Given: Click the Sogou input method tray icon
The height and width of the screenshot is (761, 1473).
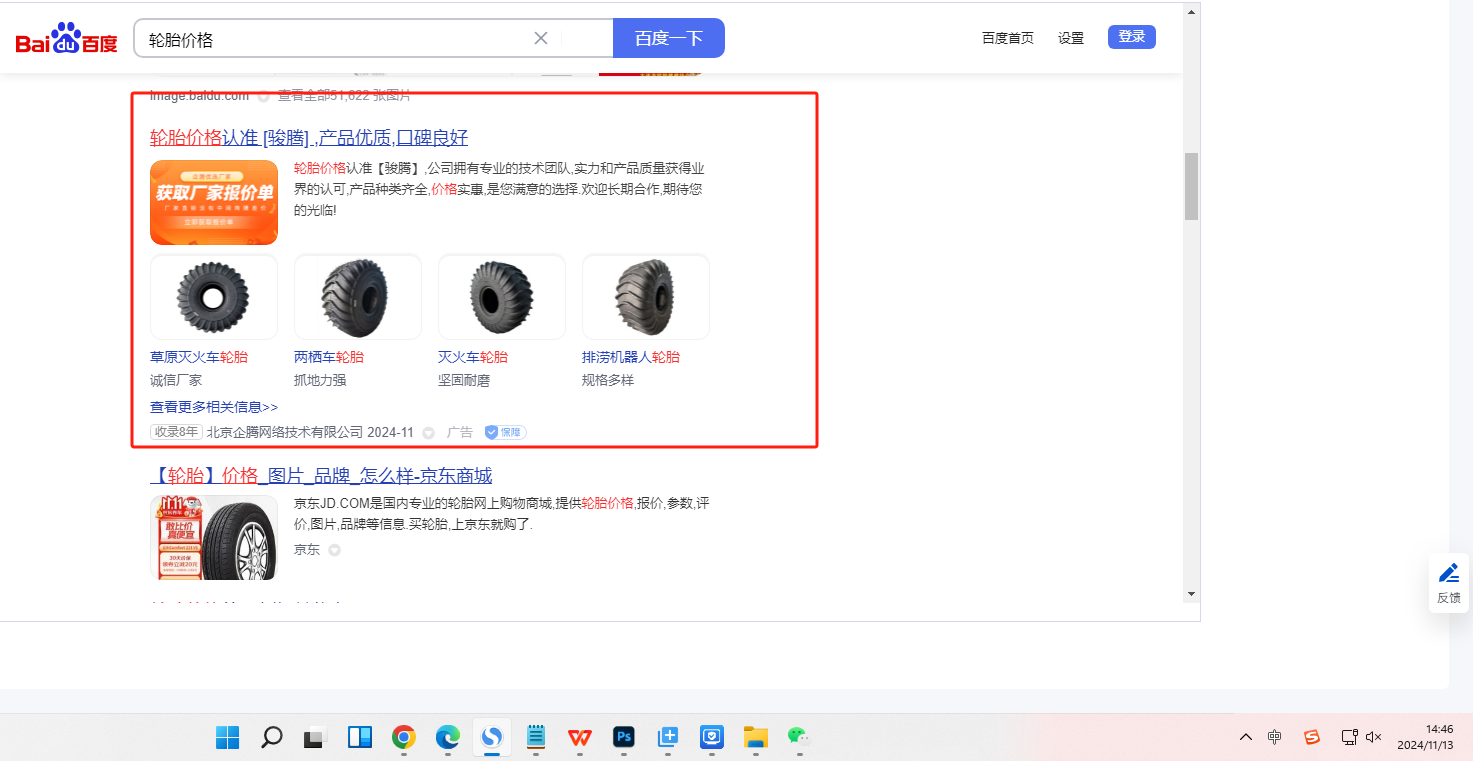Looking at the screenshot, I should (x=1312, y=737).
